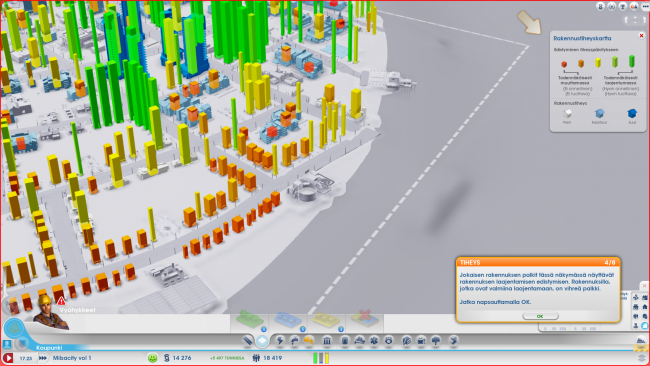Click the RCI demand bars
650x366 pixels.
321,358
